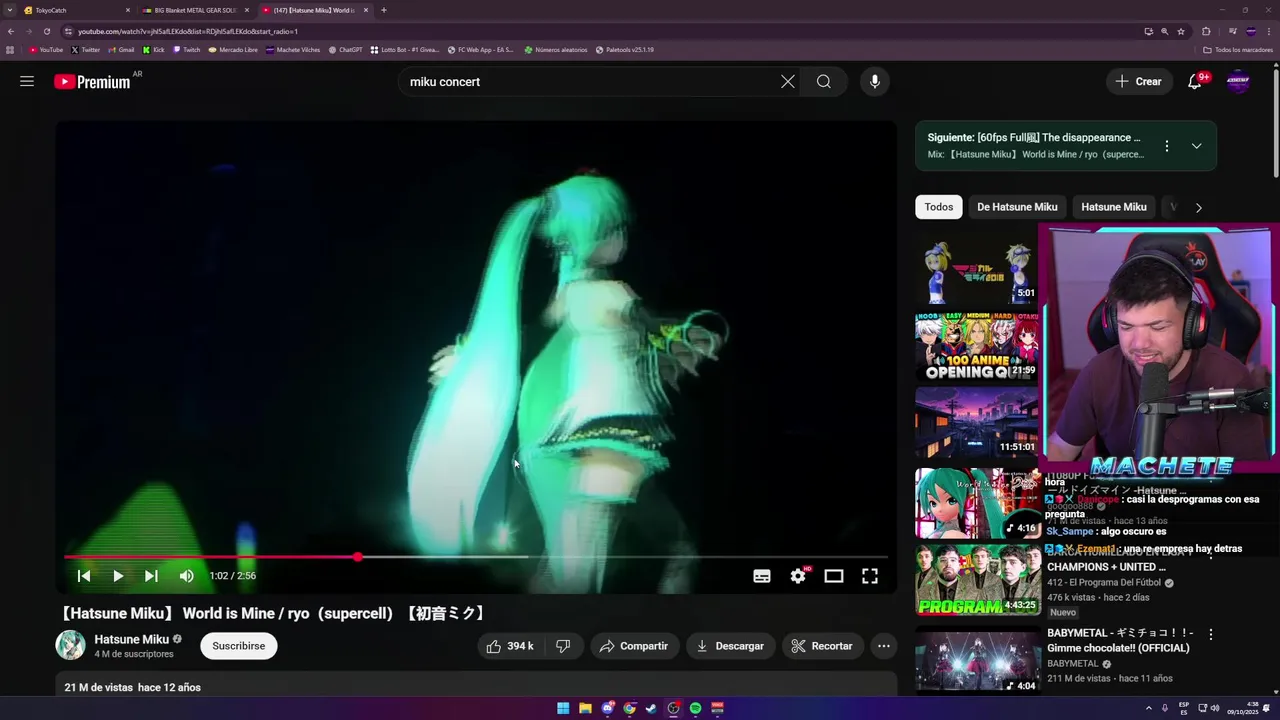
Task: Create a clip with Recortar
Action: [x=822, y=646]
